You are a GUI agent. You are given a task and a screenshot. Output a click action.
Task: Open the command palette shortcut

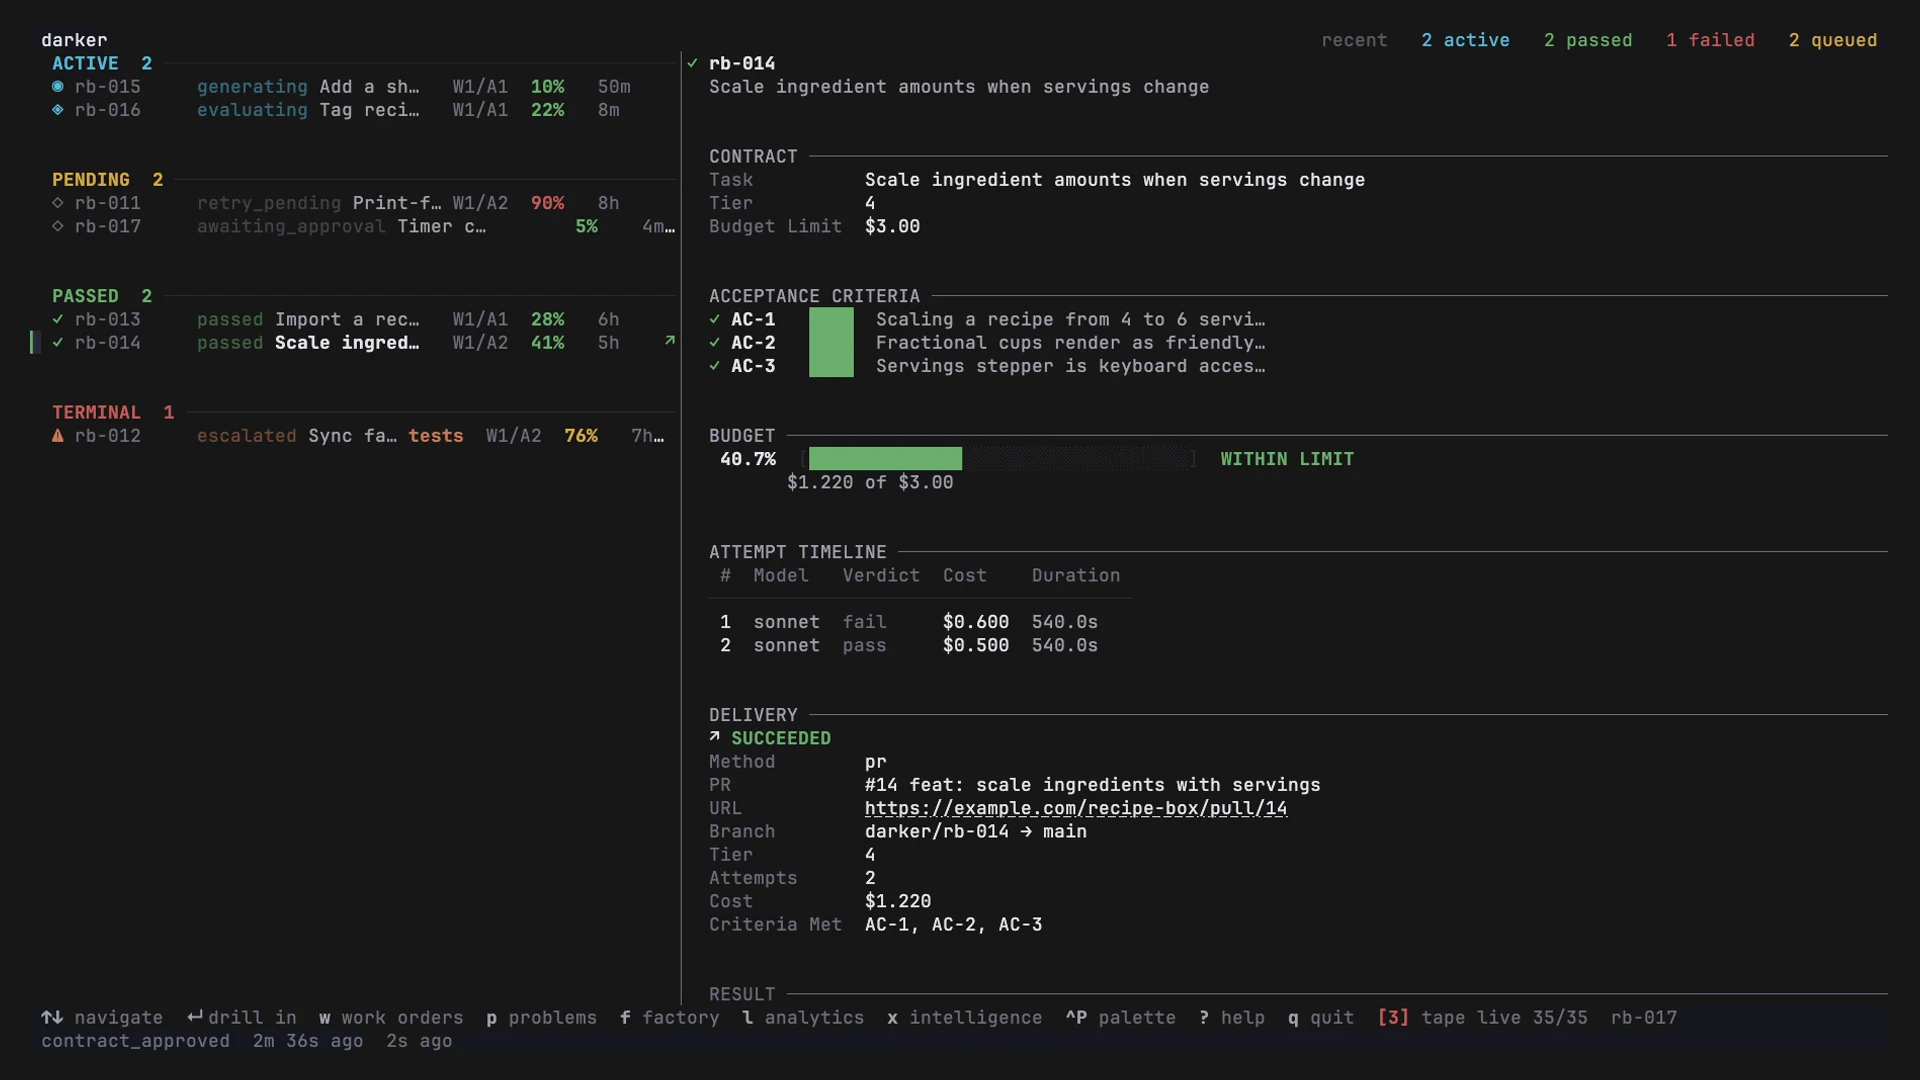1120,1018
